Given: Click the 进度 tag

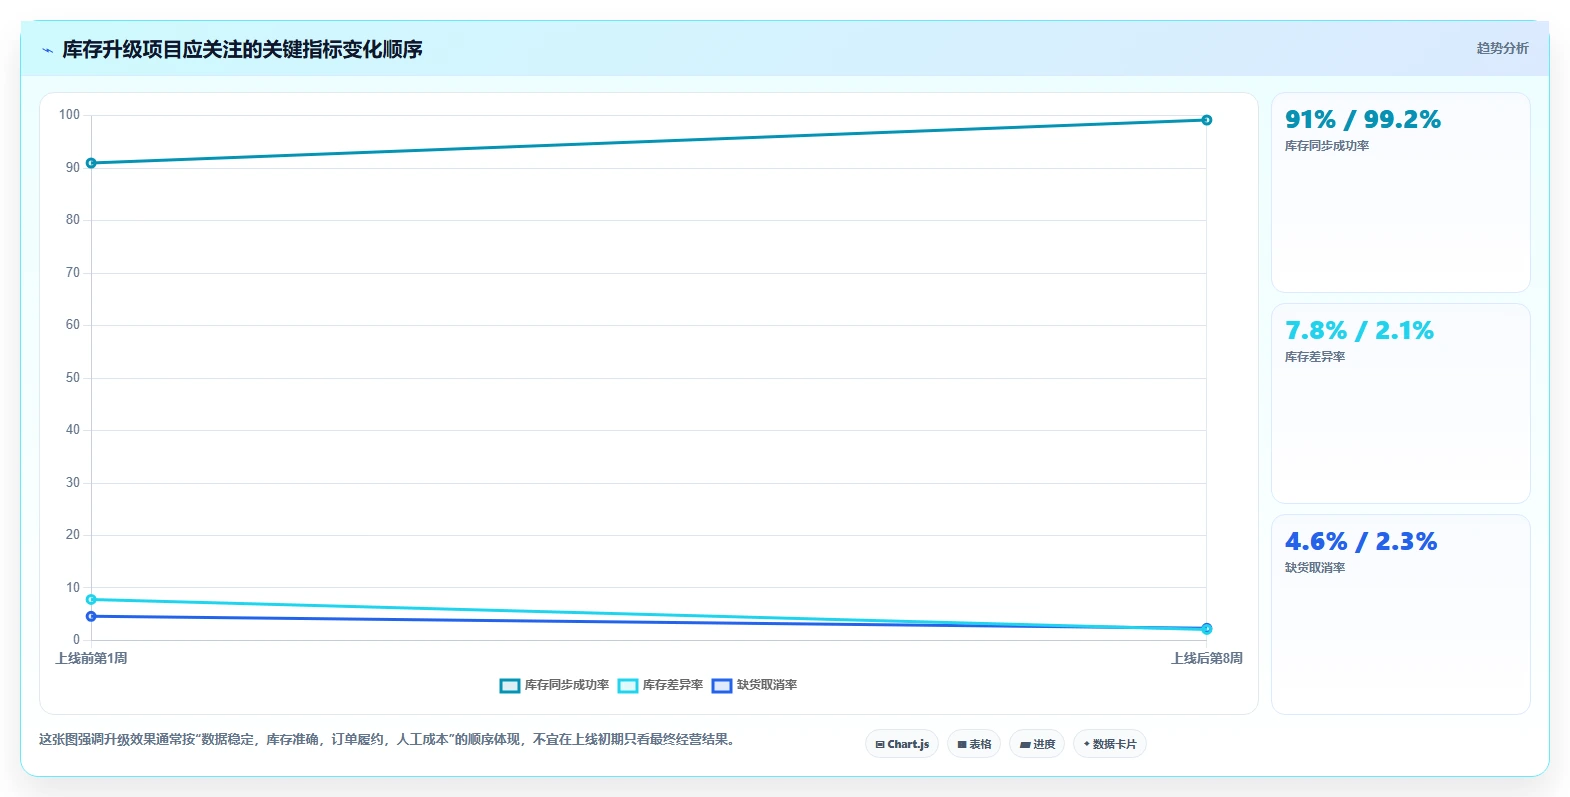Looking at the screenshot, I should [1037, 744].
